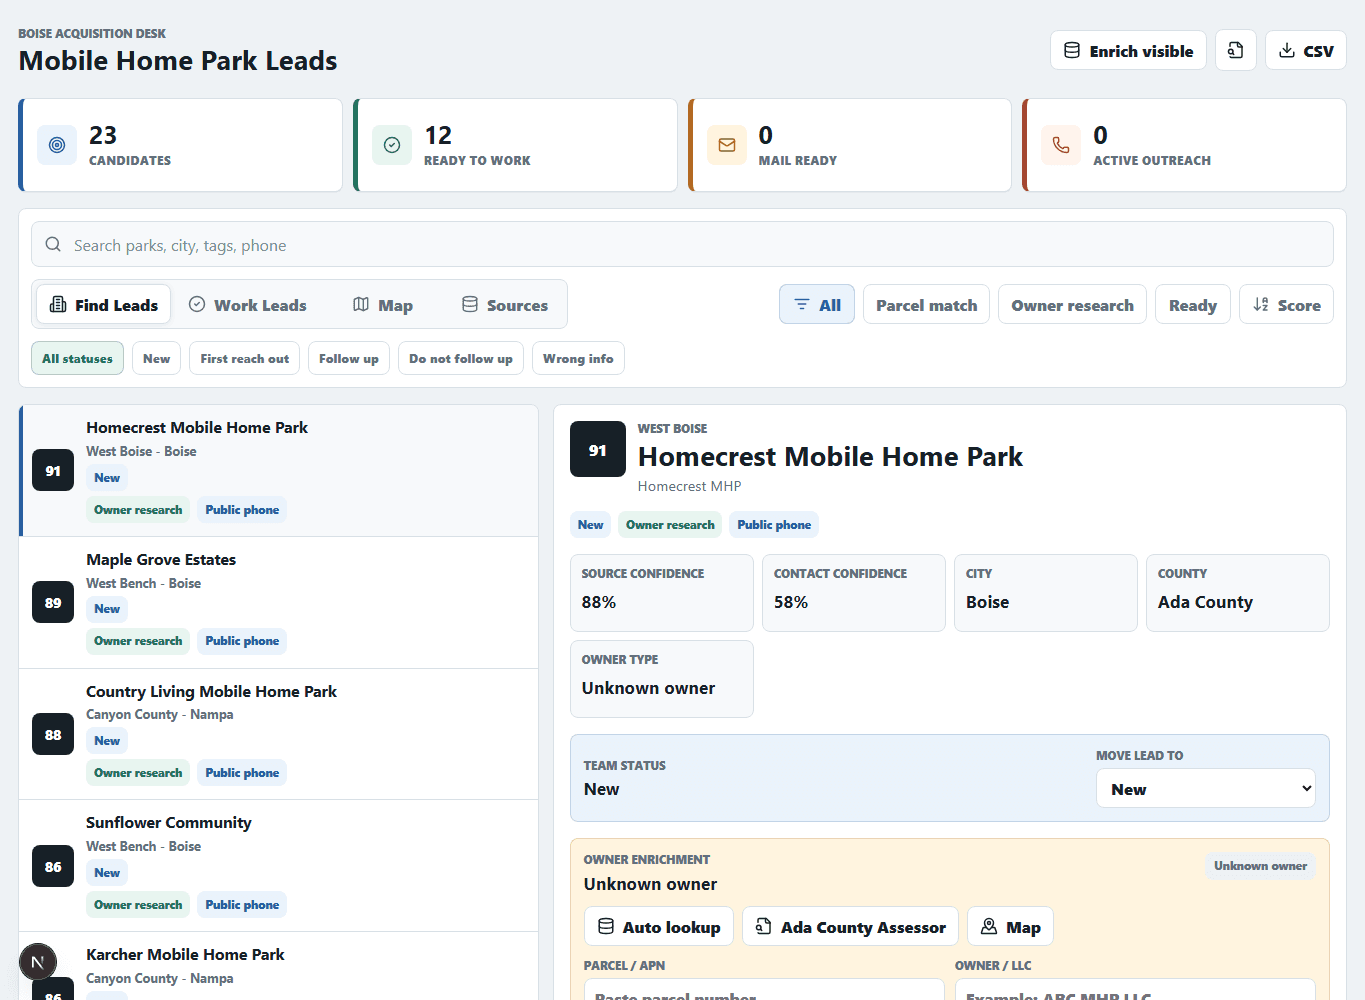Select the All filter
Screen dimensions: 1365x1000
[x=817, y=305]
